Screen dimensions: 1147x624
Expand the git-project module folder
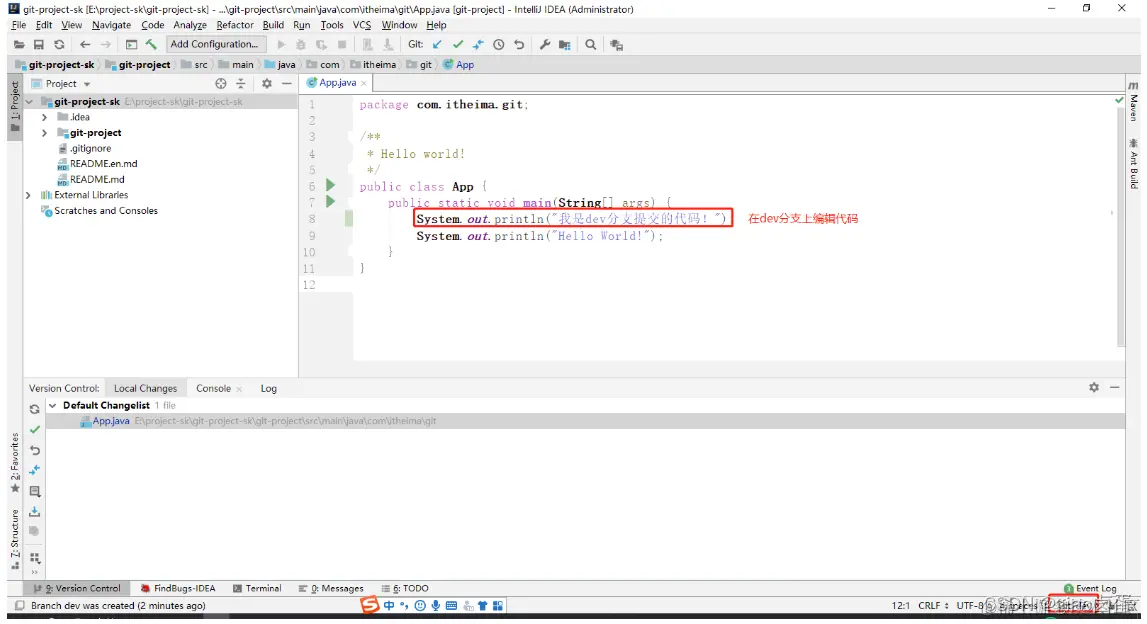pyautogui.click(x=45, y=132)
